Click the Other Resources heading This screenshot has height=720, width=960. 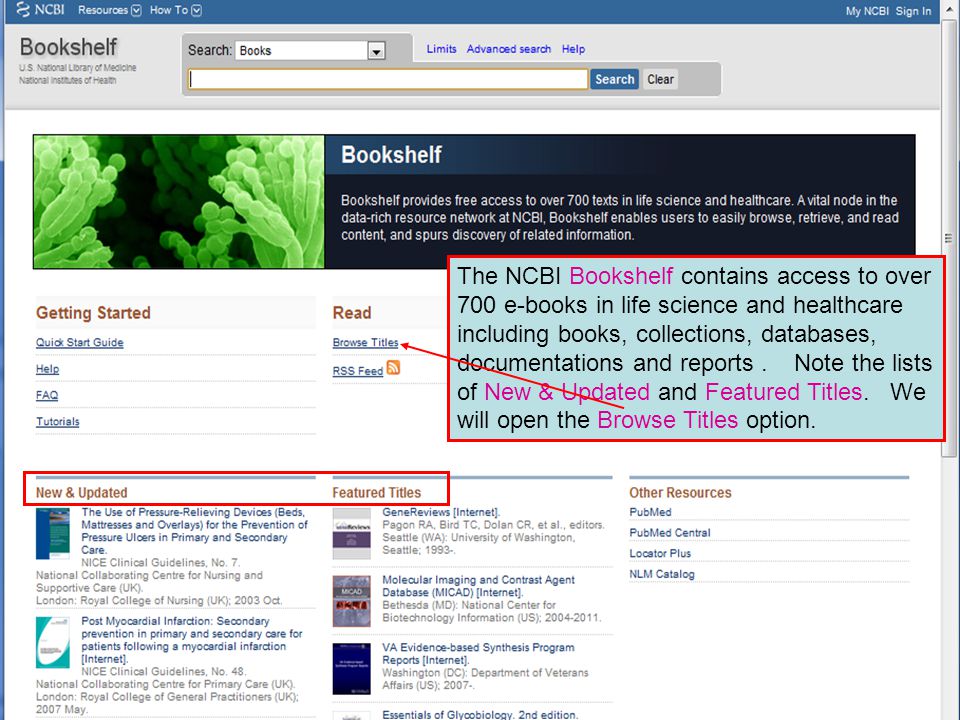(680, 493)
